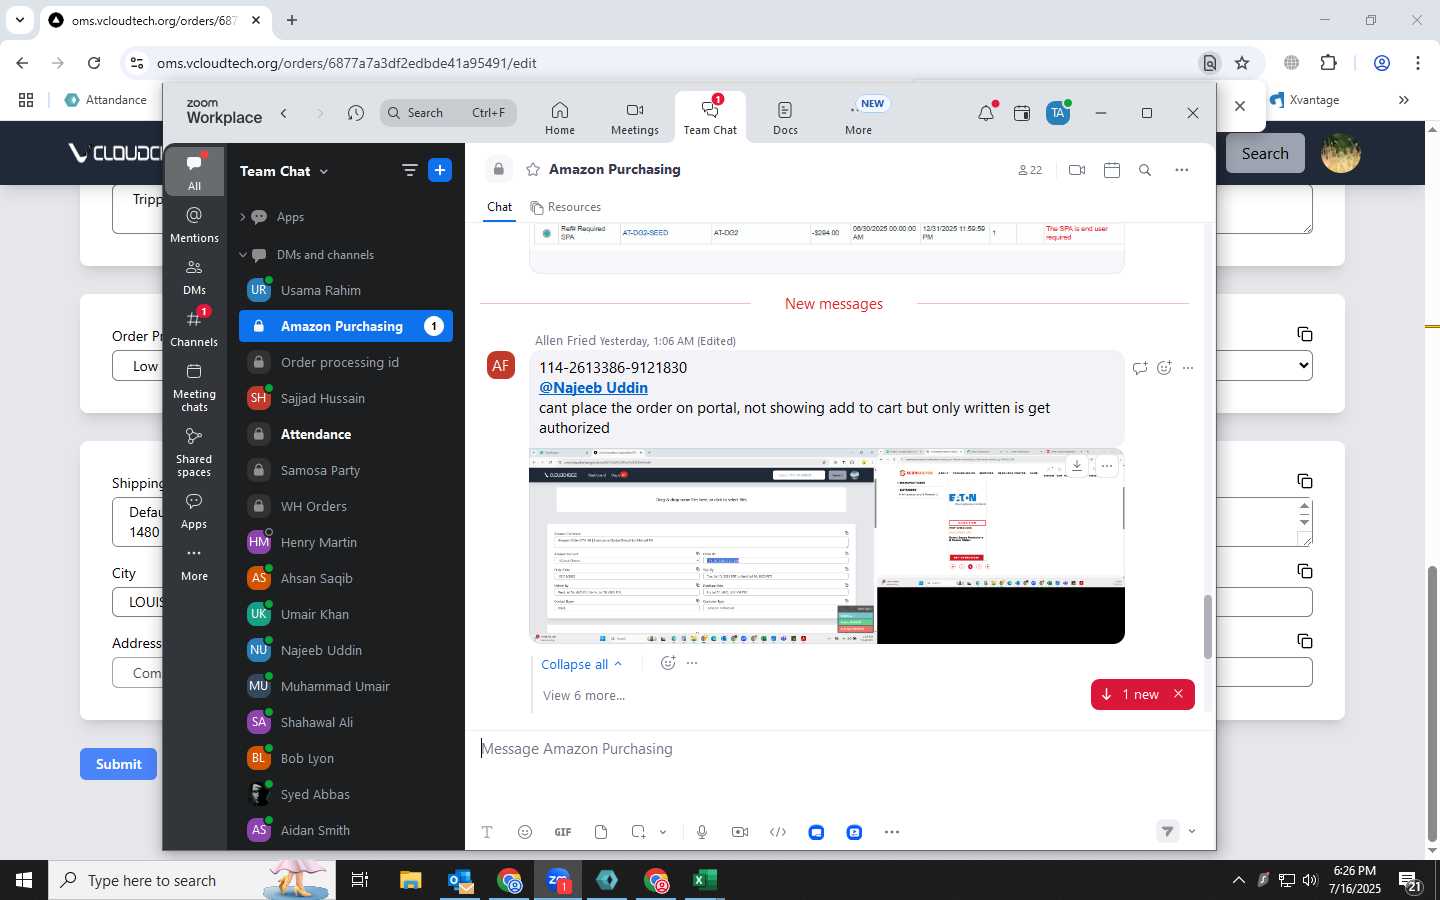Open Meeting chats in sidebar

click(194, 387)
